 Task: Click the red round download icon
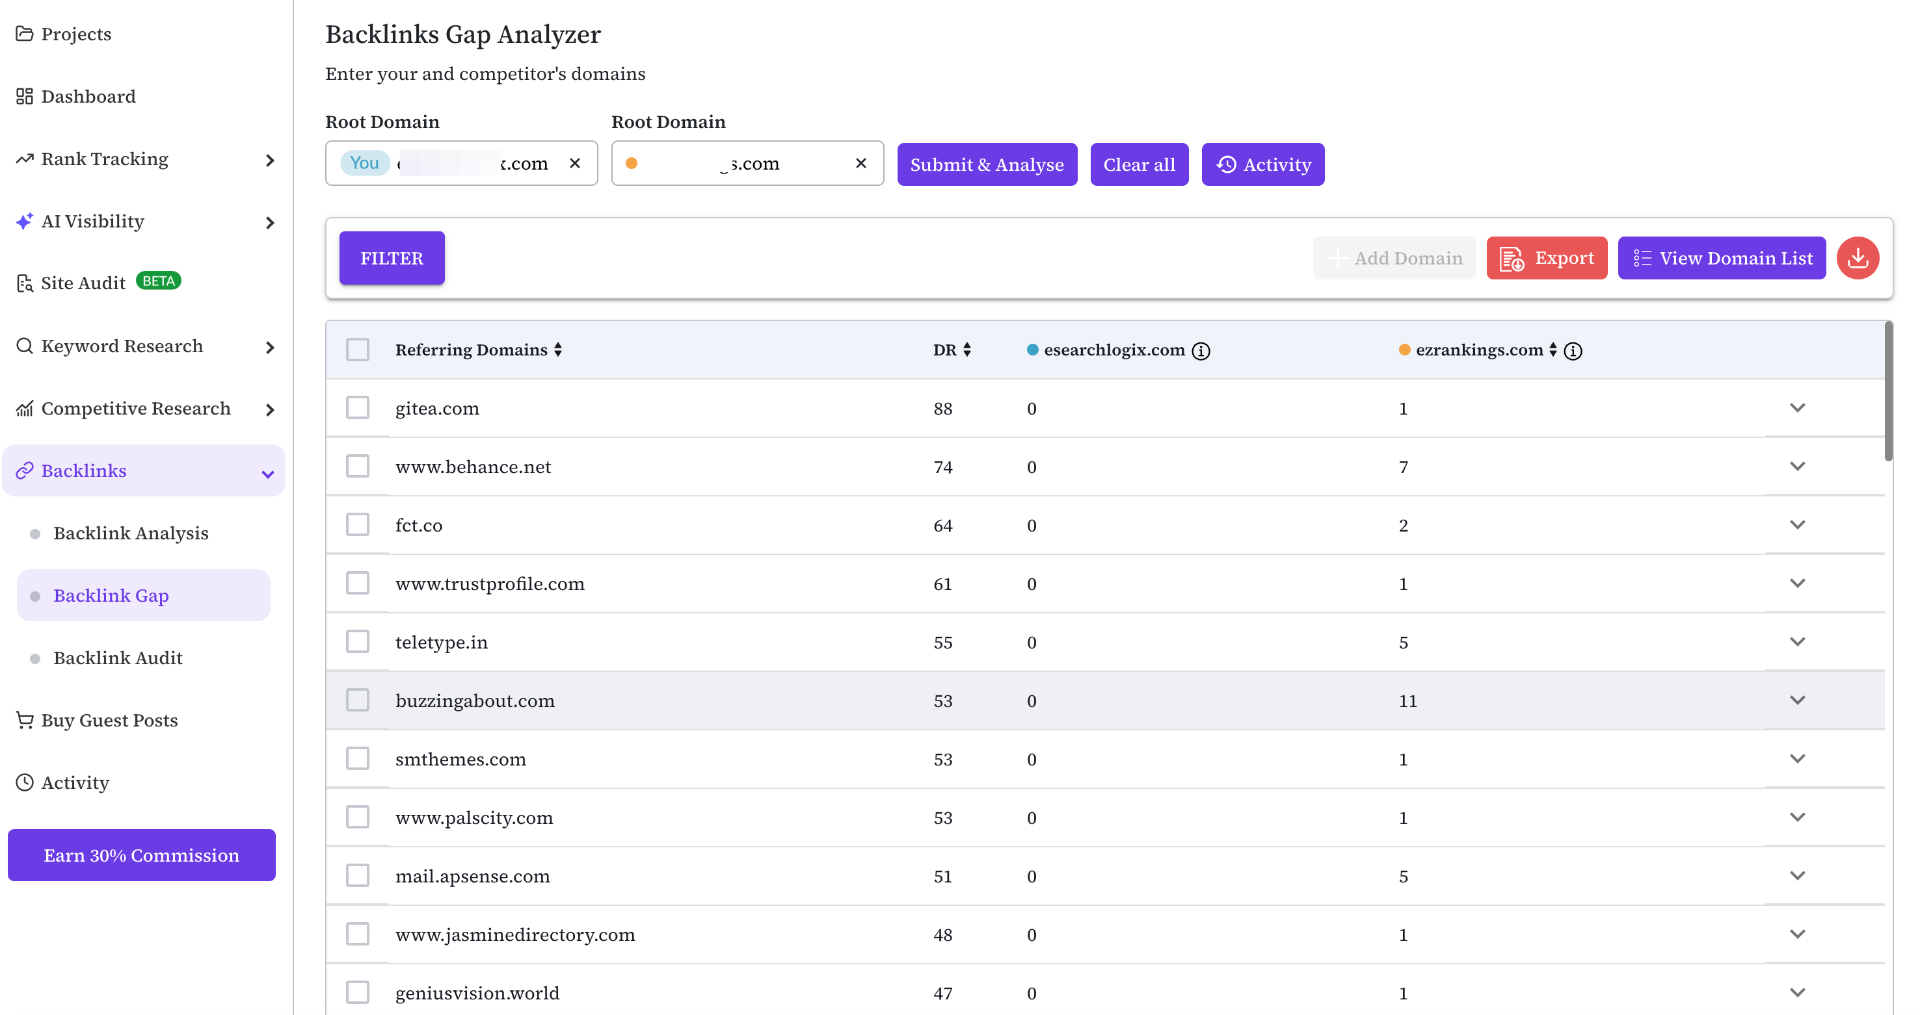(1858, 258)
